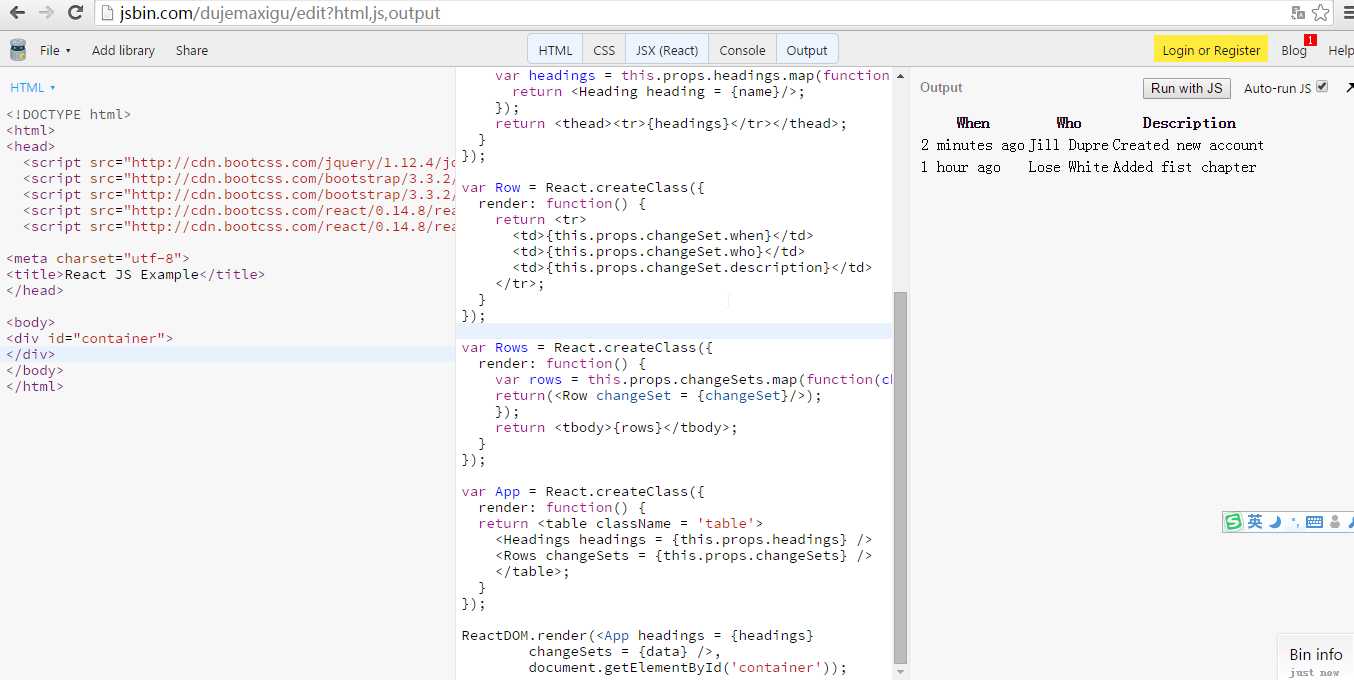Click the scrollbar up arrow in JSX panel
The image size is (1354, 680).
pyautogui.click(x=900, y=76)
